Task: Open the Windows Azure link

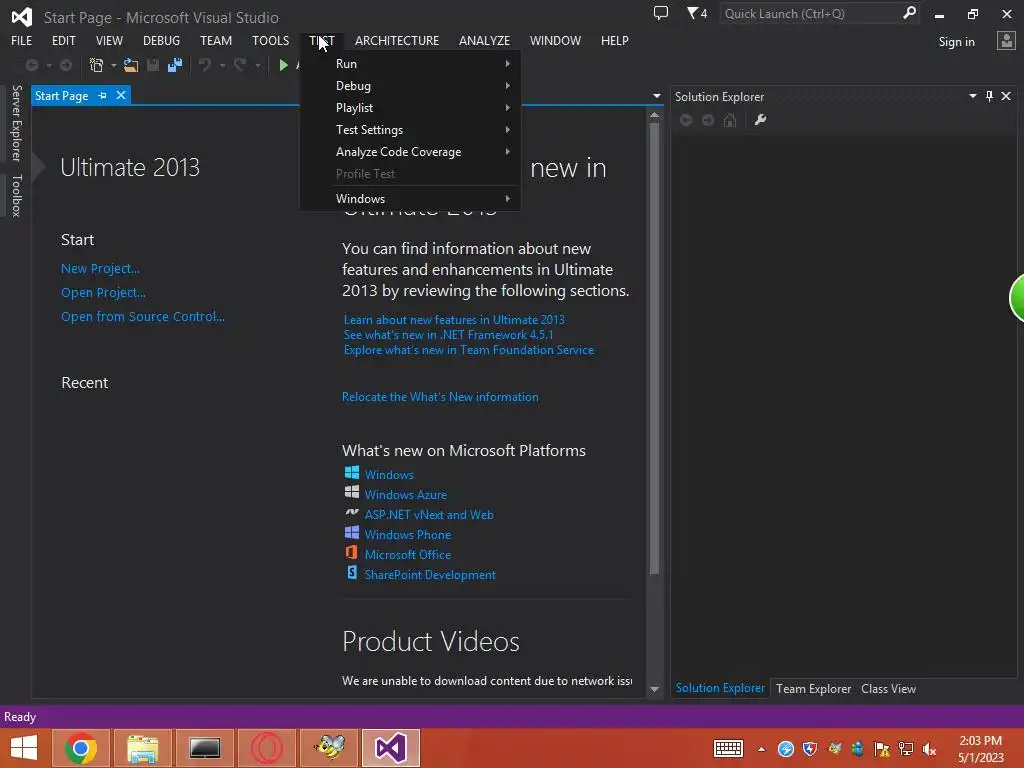Action: [x=406, y=495]
